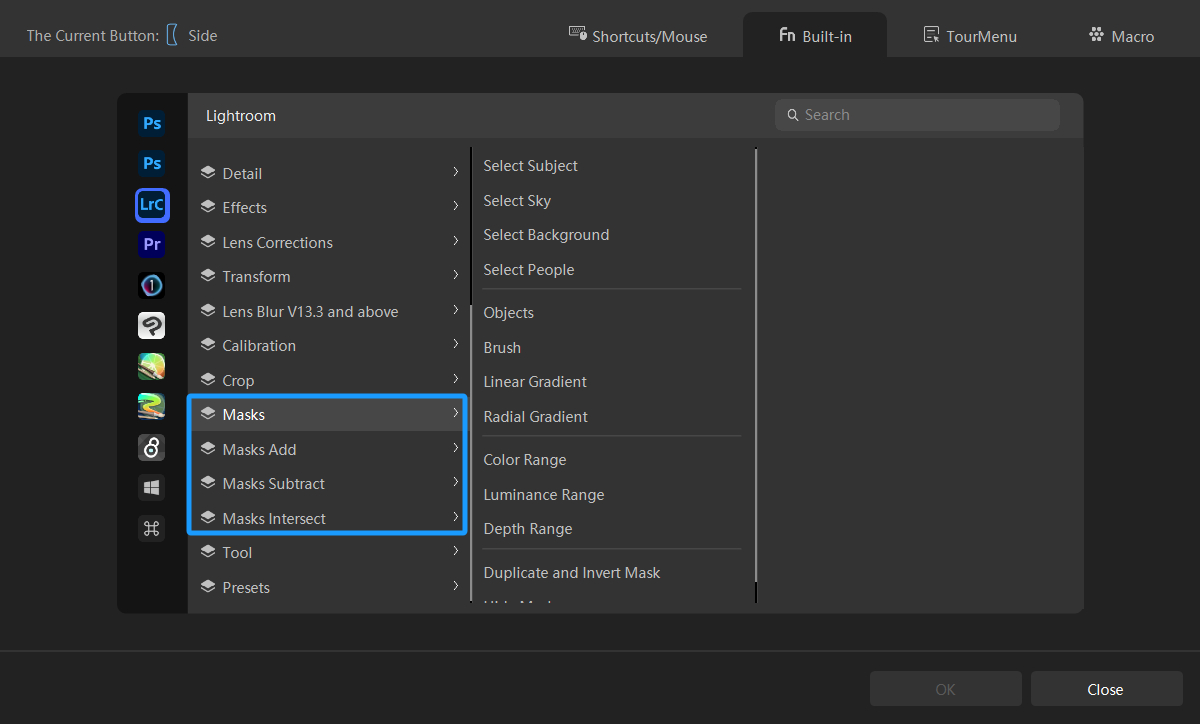Open the Macro tab

[1121, 35]
